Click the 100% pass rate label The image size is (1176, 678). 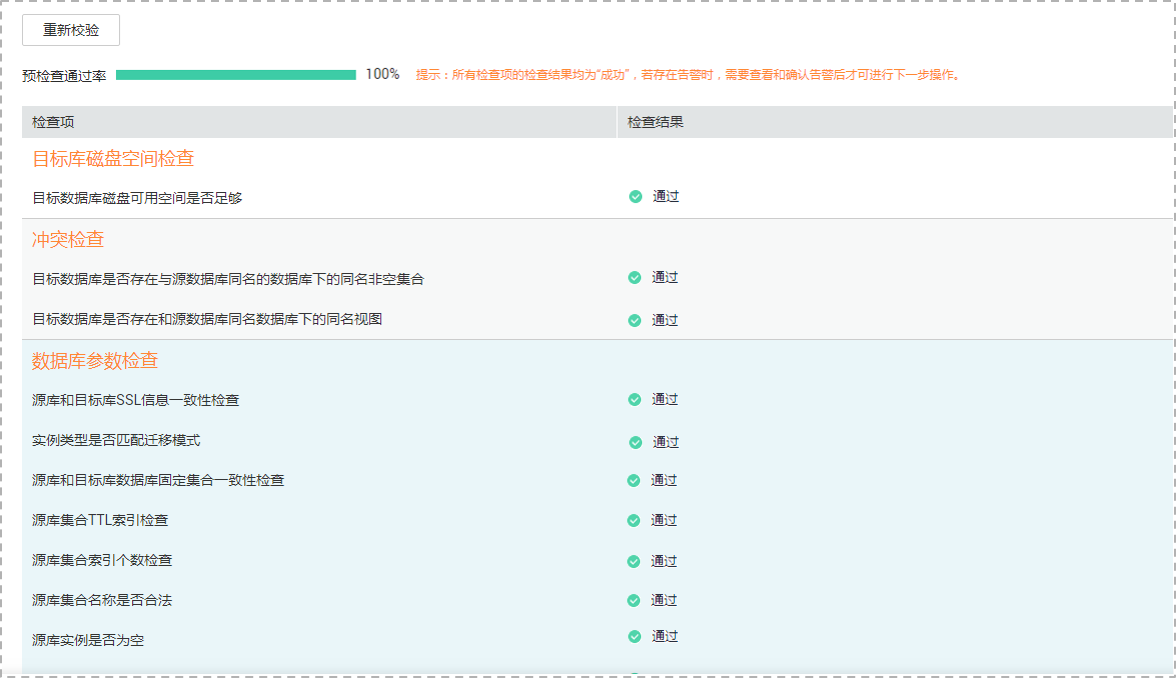pos(382,74)
